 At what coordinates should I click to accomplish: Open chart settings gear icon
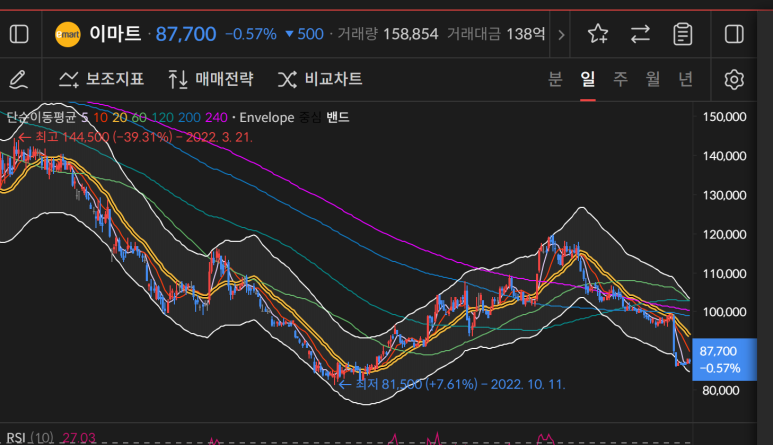[x=734, y=79]
